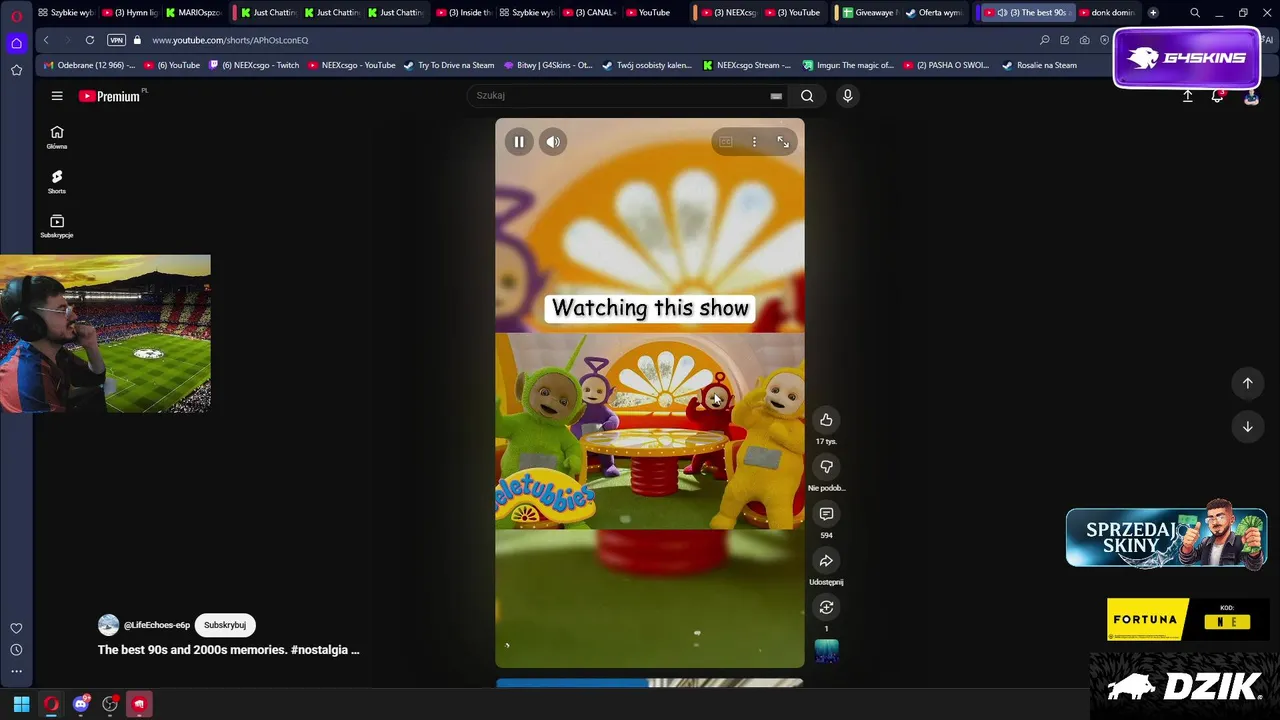The width and height of the screenshot is (1280, 720).
Task: Open Shorts in YouTube sidebar
Action: pyautogui.click(x=57, y=182)
